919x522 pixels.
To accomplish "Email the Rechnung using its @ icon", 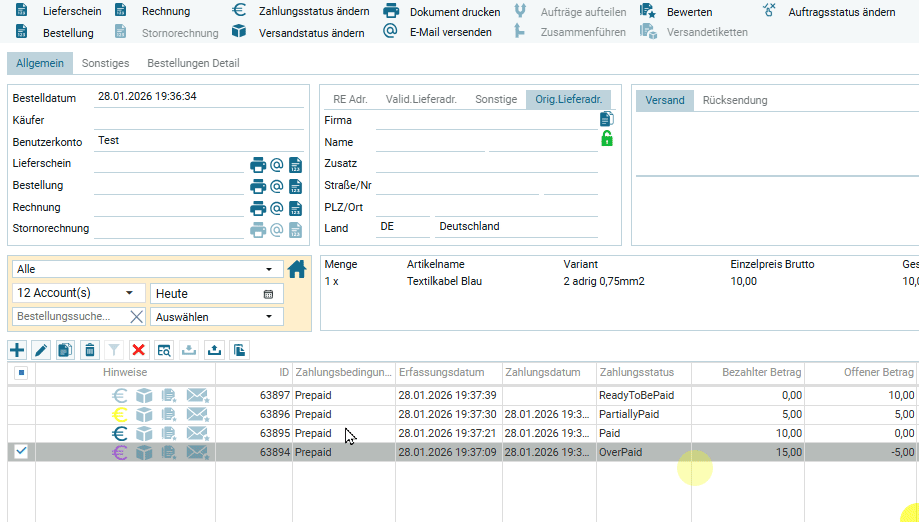I will pos(277,208).
